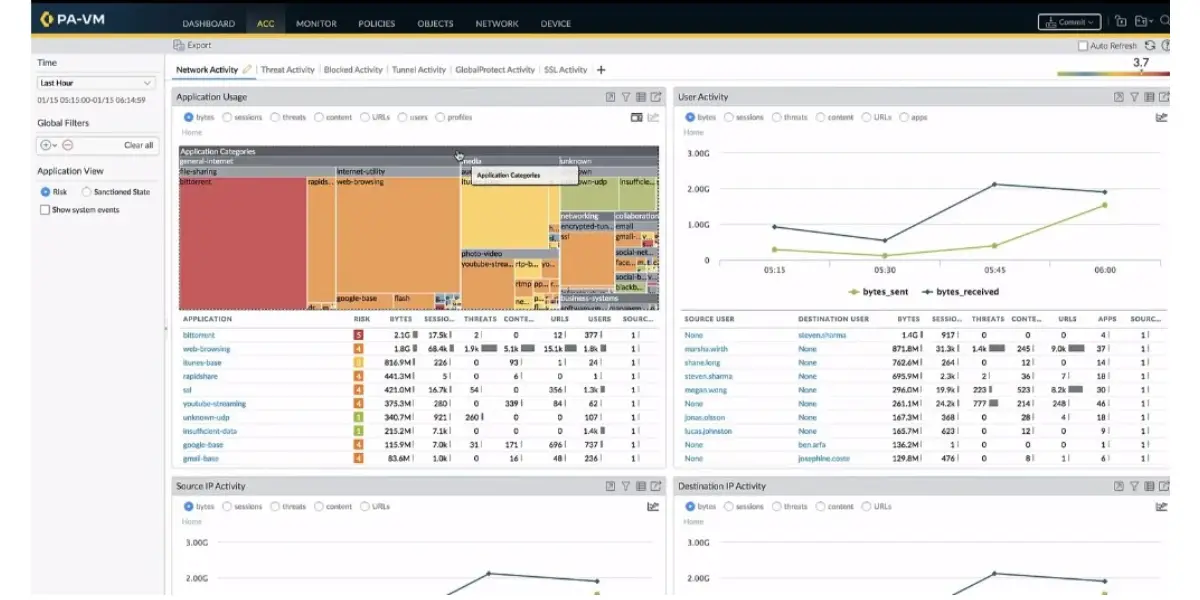
Task: Click the 3.7 risk meter color bar
Action: click(x=1113, y=73)
